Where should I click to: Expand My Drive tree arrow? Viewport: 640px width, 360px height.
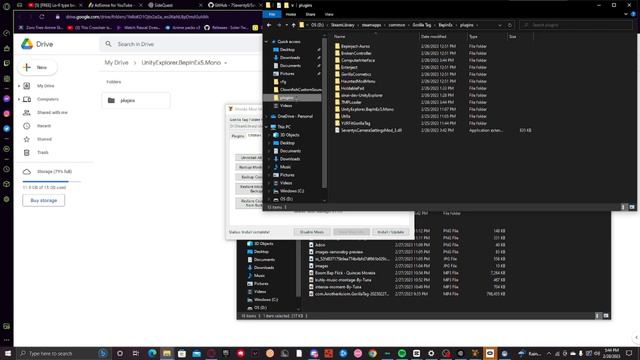coord(19,86)
